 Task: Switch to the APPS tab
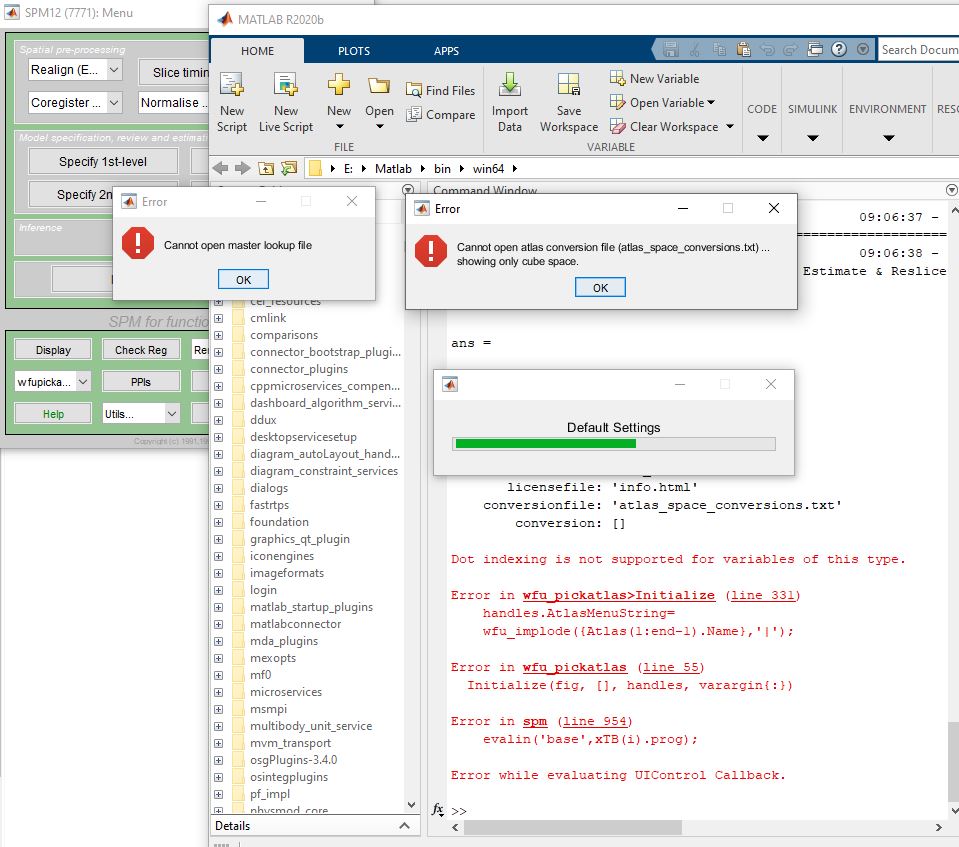click(x=446, y=51)
